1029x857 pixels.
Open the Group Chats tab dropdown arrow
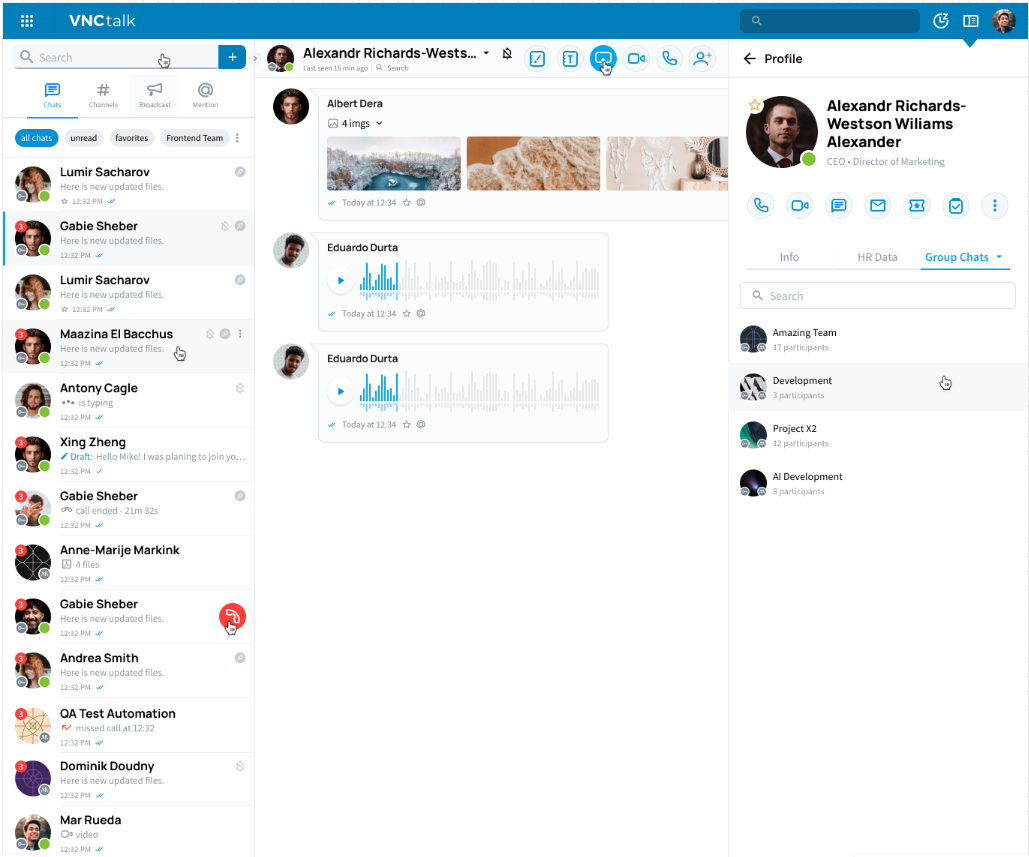pos(999,257)
